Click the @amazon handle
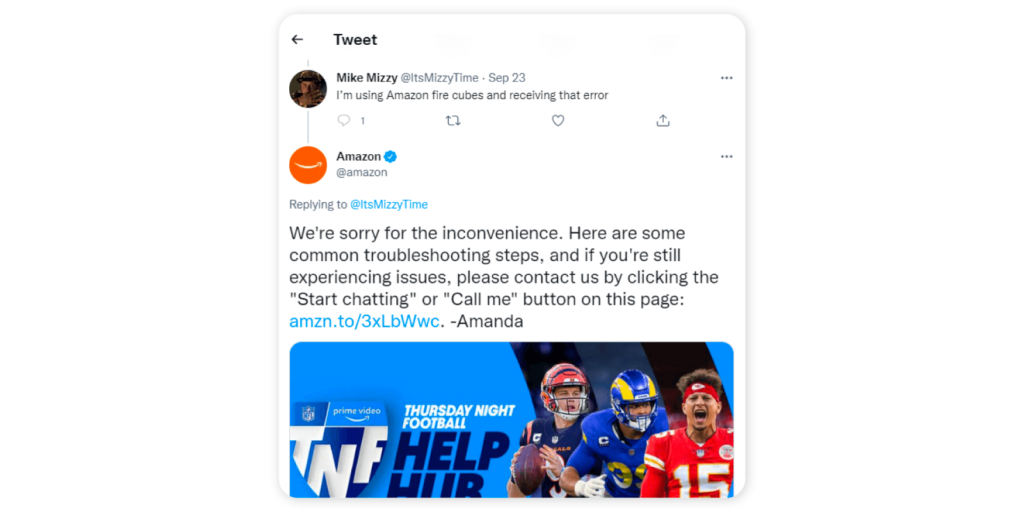This screenshot has width=1024, height=512. (x=362, y=172)
